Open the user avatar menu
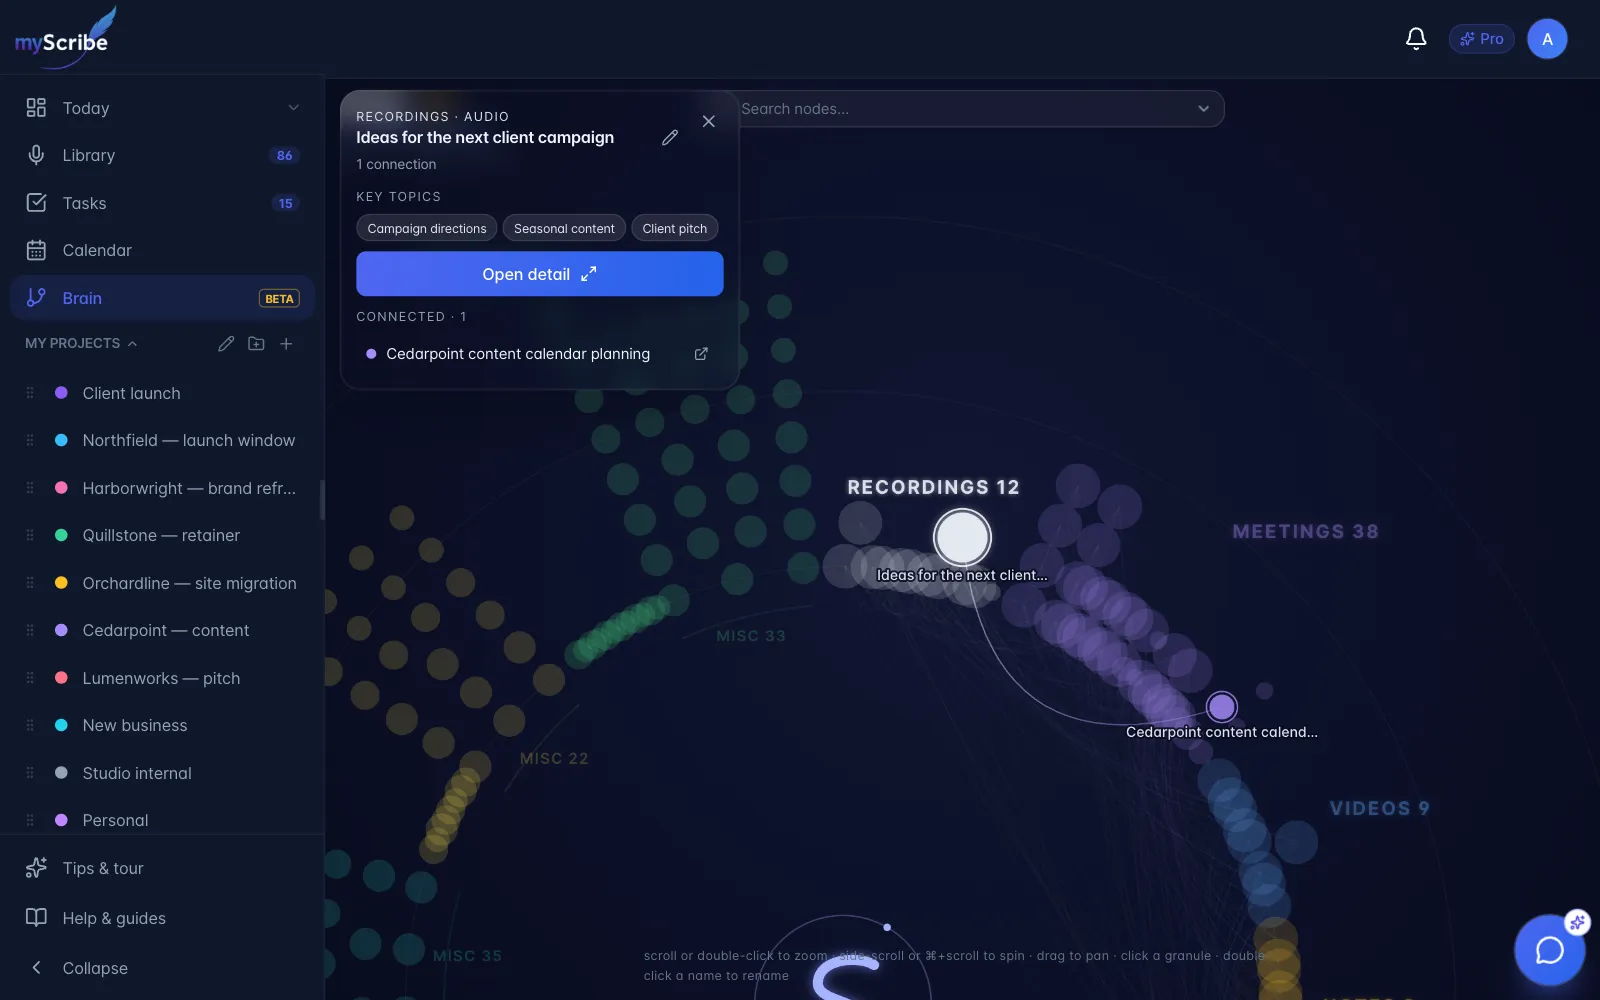Image resolution: width=1600 pixels, height=1000 pixels. (1547, 39)
